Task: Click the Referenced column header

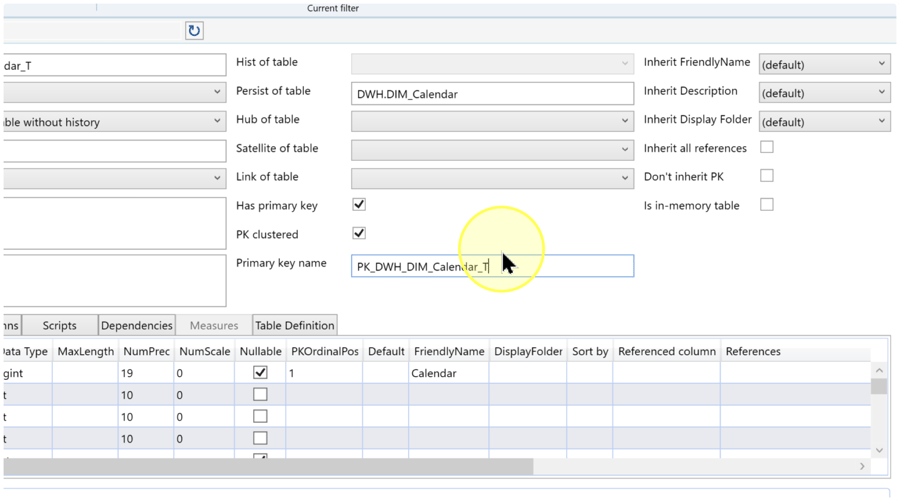Action: [x=667, y=351]
